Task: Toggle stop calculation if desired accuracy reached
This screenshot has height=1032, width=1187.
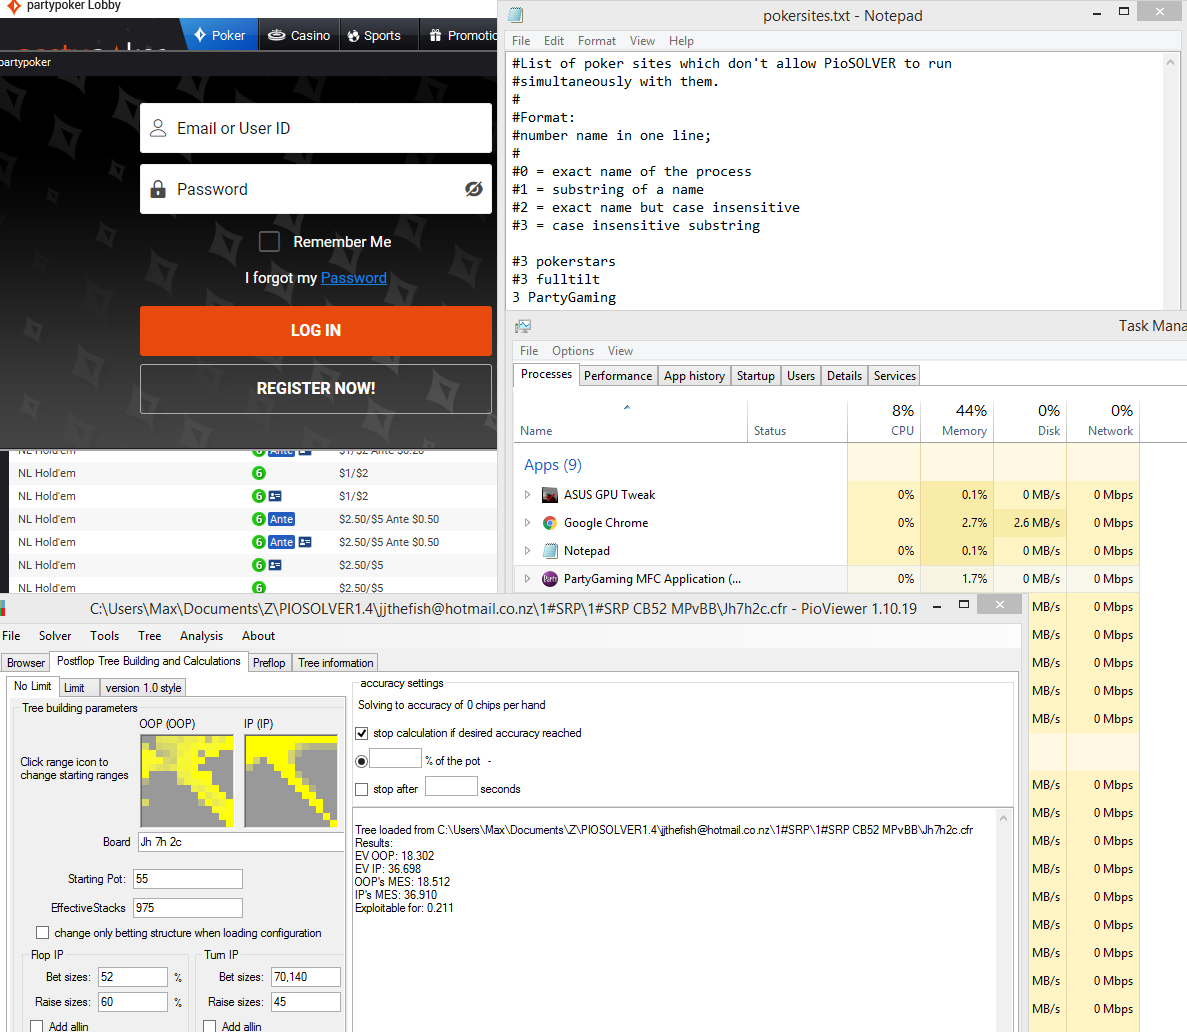Action: coord(362,734)
